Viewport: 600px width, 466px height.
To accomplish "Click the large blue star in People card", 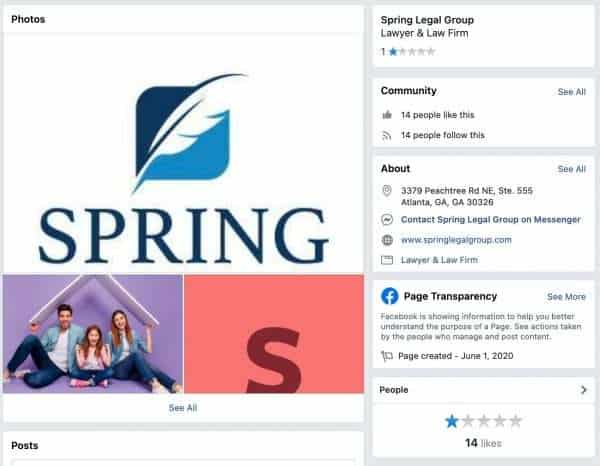I will [452, 421].
